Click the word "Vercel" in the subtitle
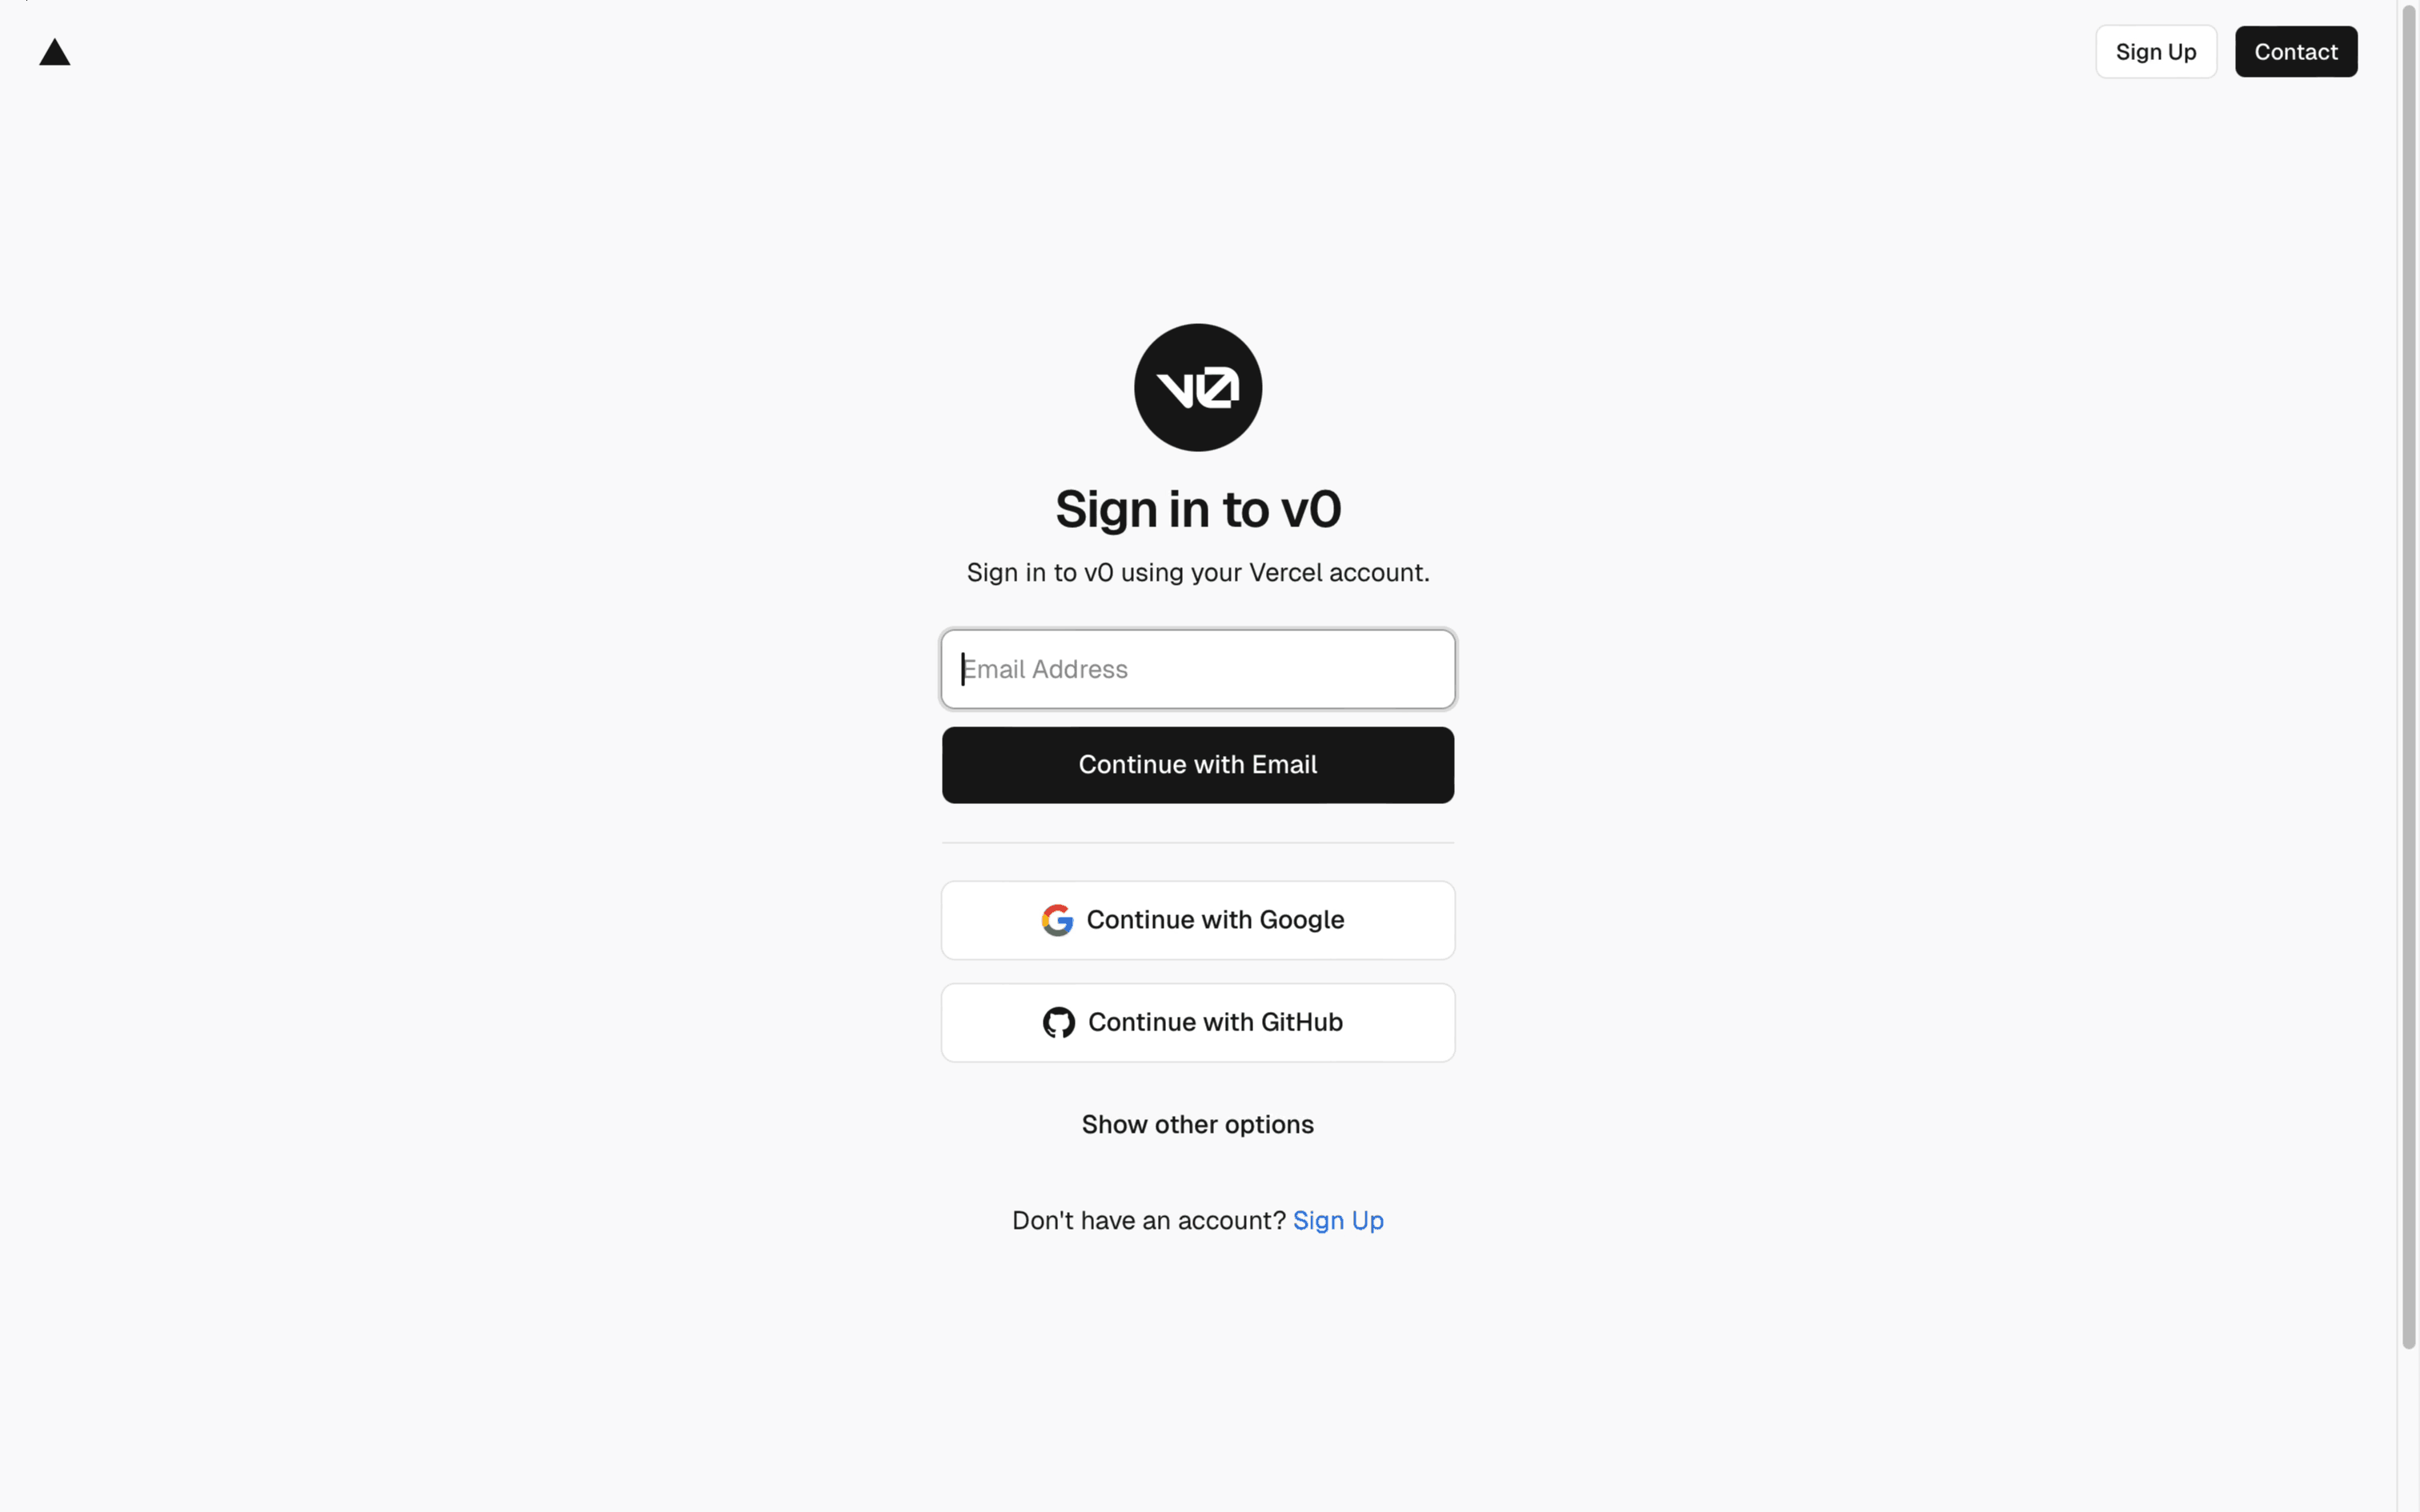Screen dimensions: 2420x1512 (1285, 572)
